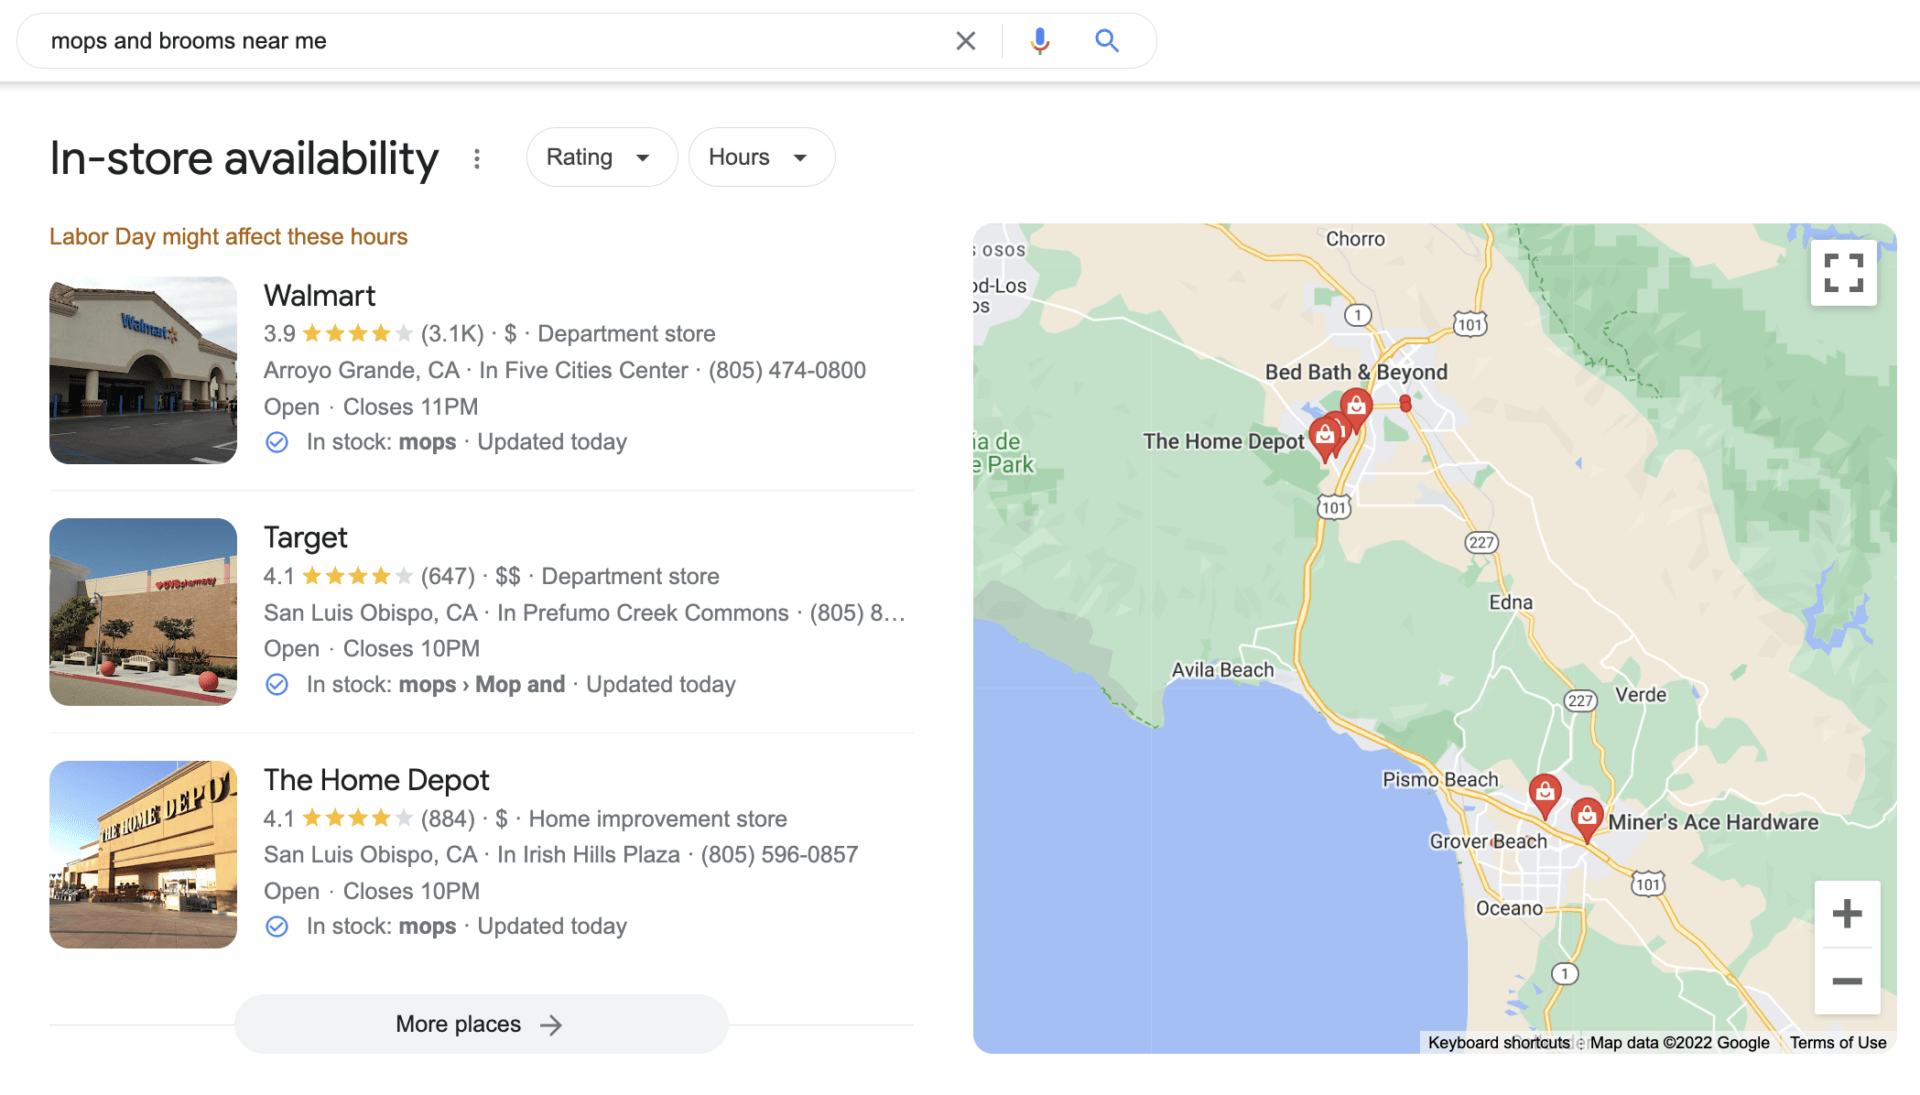The image size is (1920, 1095).
Task: Expand the Rating filter dropdown
Action: coord(601,157)
